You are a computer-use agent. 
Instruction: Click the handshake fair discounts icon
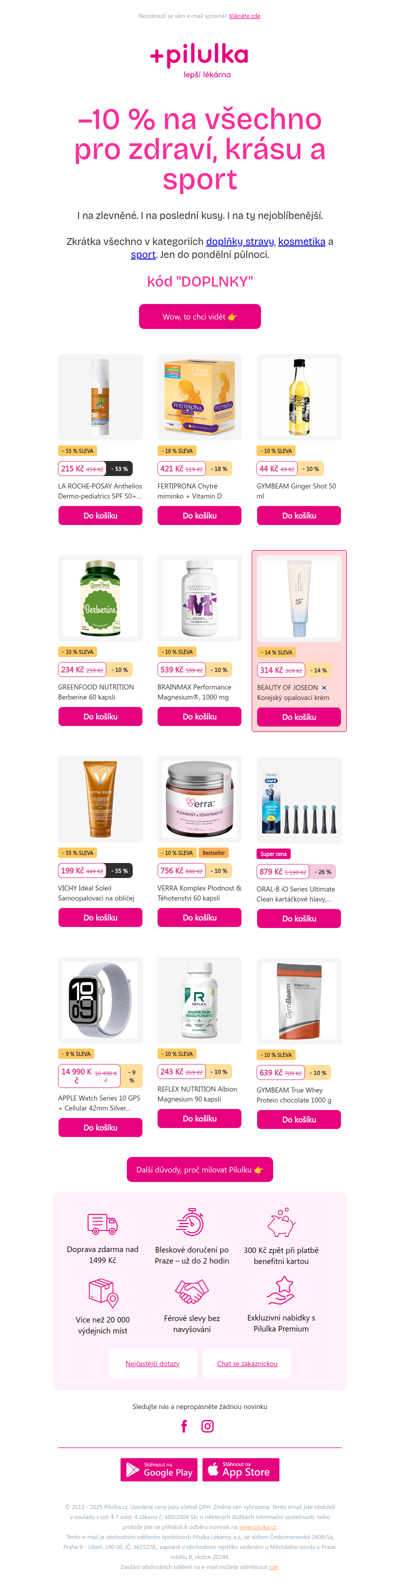click(x=192, y=1292)
